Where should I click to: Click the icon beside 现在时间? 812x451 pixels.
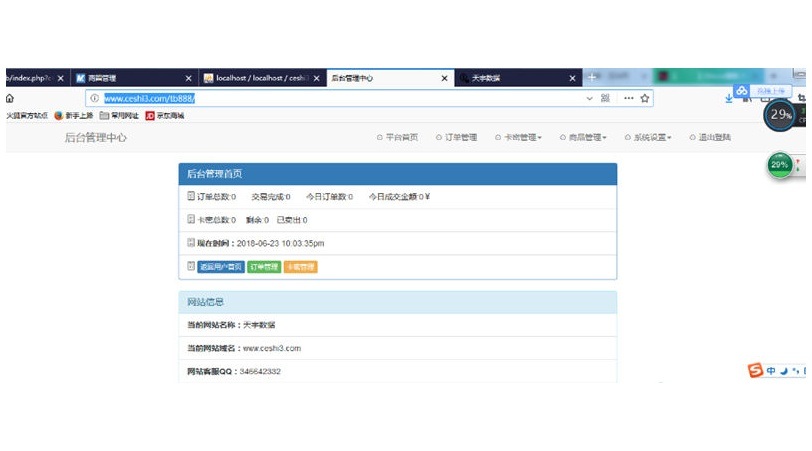(x=191, y=242)
